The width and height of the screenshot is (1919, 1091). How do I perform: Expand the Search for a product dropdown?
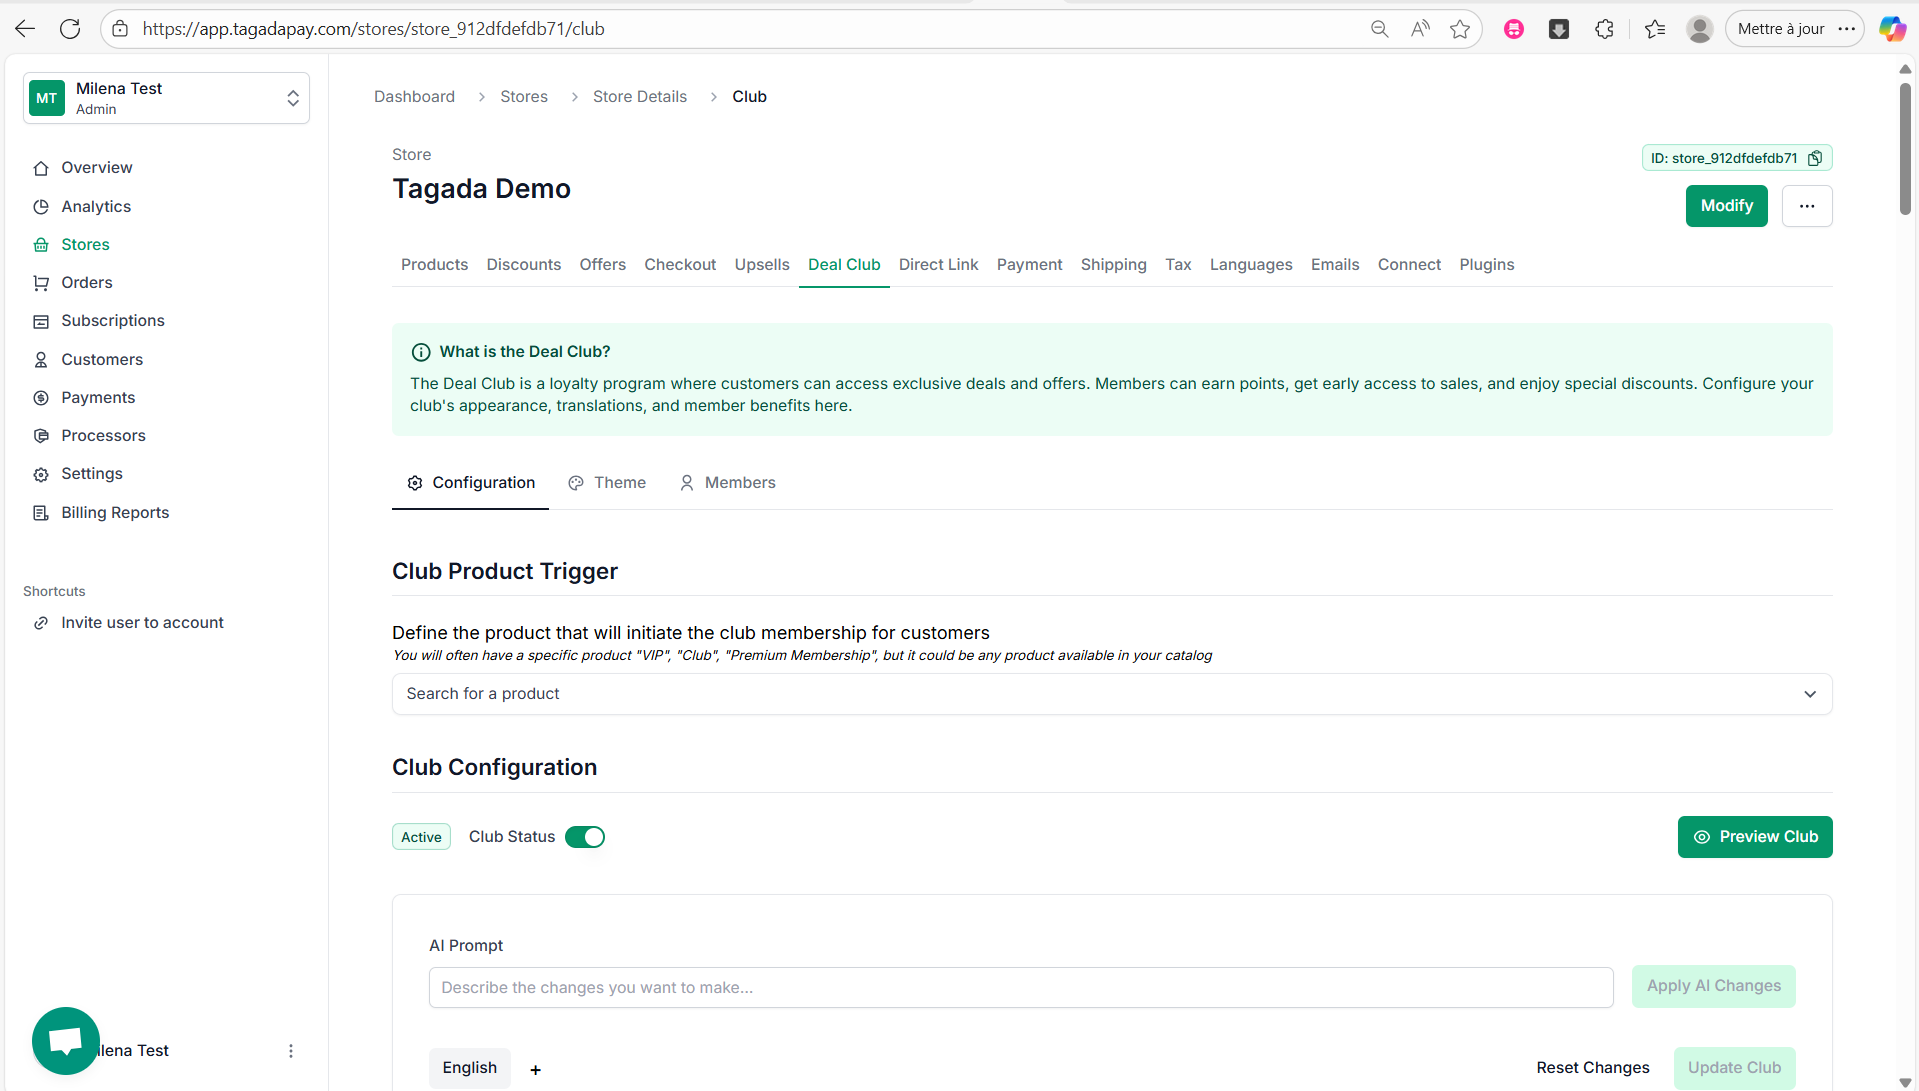[x=1112, y=694]
